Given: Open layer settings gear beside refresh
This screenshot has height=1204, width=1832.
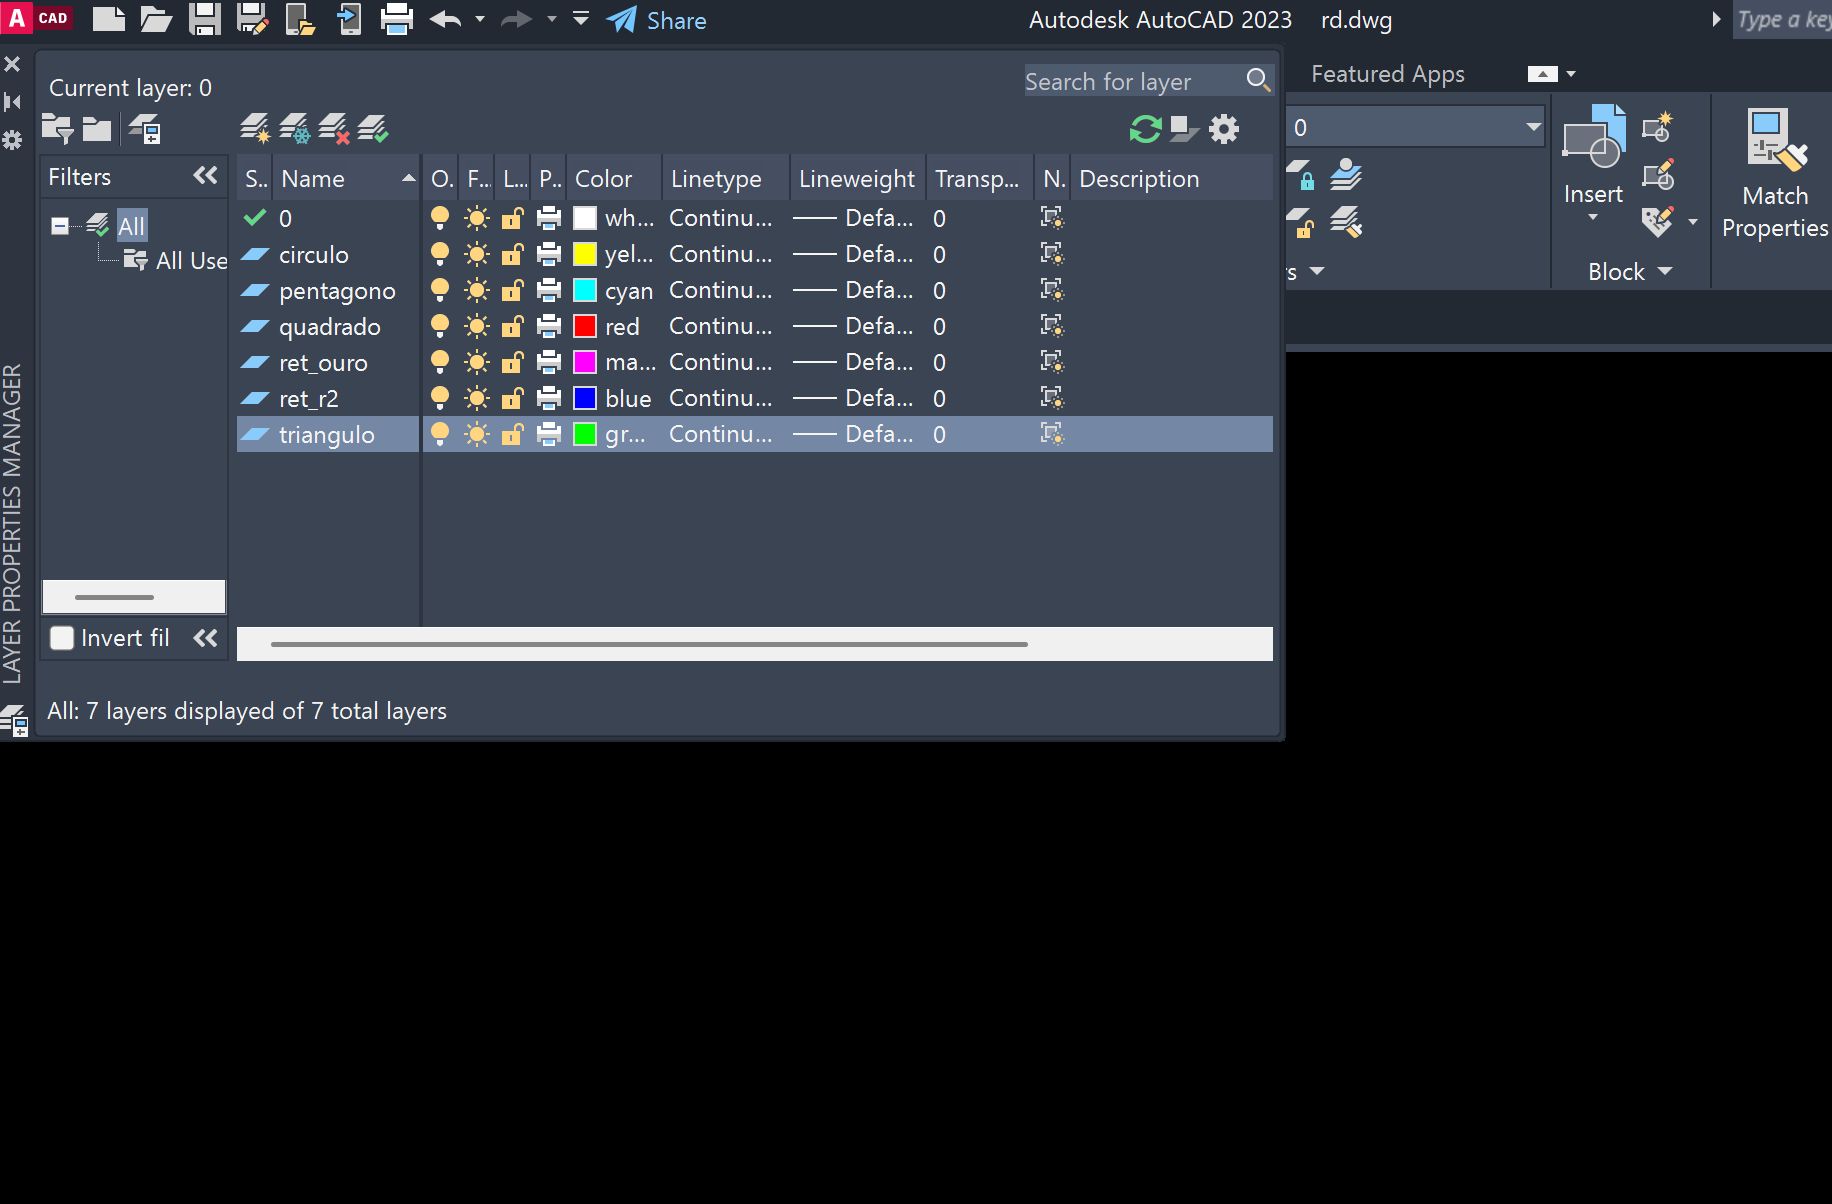Looking at the screenshot, I should (x=1224, y=129).
